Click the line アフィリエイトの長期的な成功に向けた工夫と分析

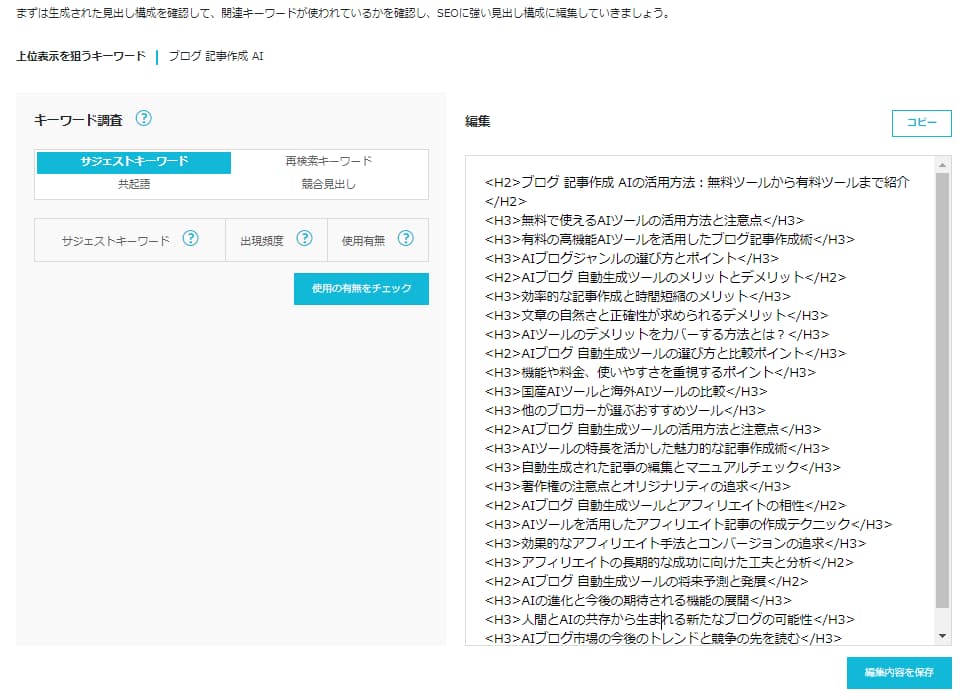tap(669, 563)
